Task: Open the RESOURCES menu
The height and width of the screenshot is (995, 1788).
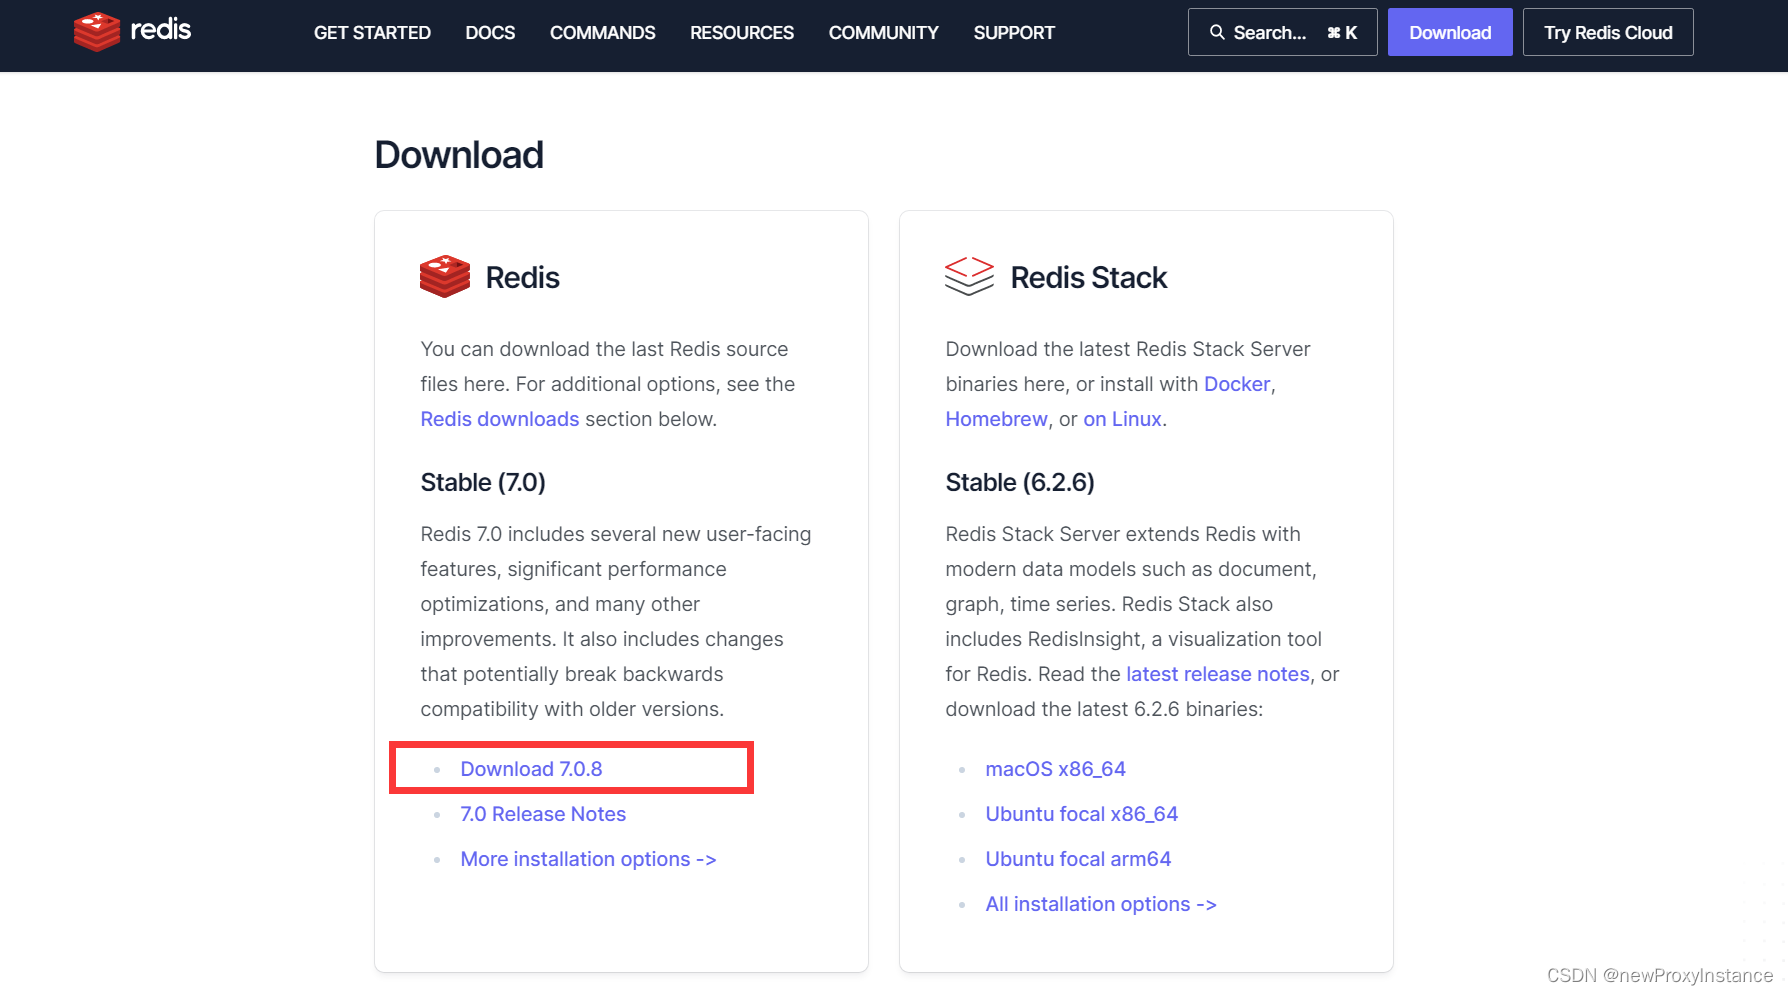Action: 741,32
